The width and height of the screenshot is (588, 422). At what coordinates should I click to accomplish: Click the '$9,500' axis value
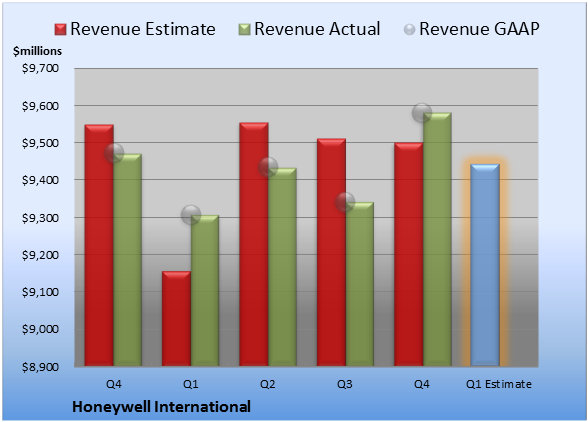tap(40, 143)
